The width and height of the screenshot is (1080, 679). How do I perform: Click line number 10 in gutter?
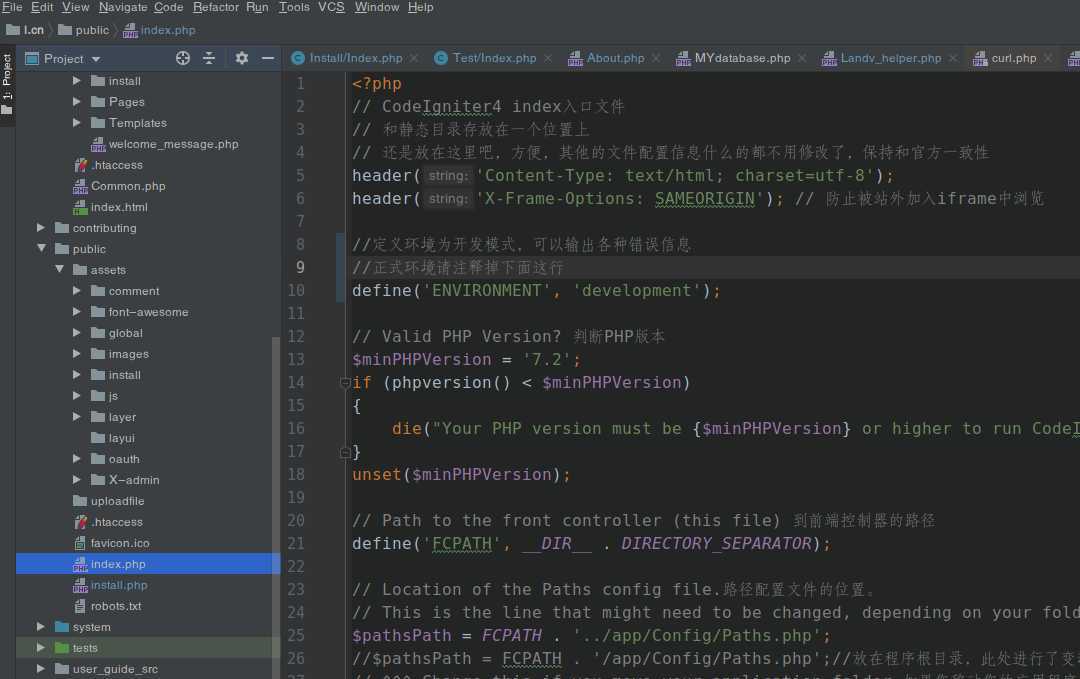pyautogui.click(x=296, y=291)
